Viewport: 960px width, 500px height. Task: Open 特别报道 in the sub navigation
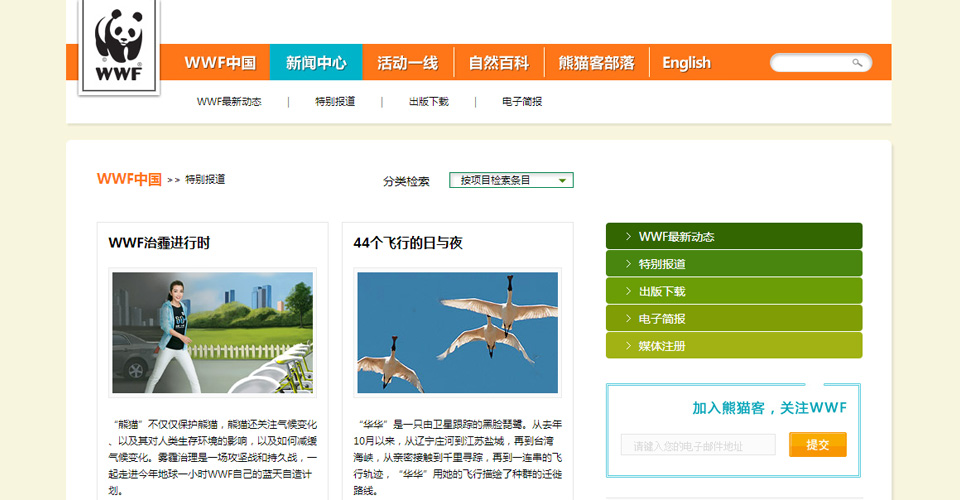(x=335, y=102)
